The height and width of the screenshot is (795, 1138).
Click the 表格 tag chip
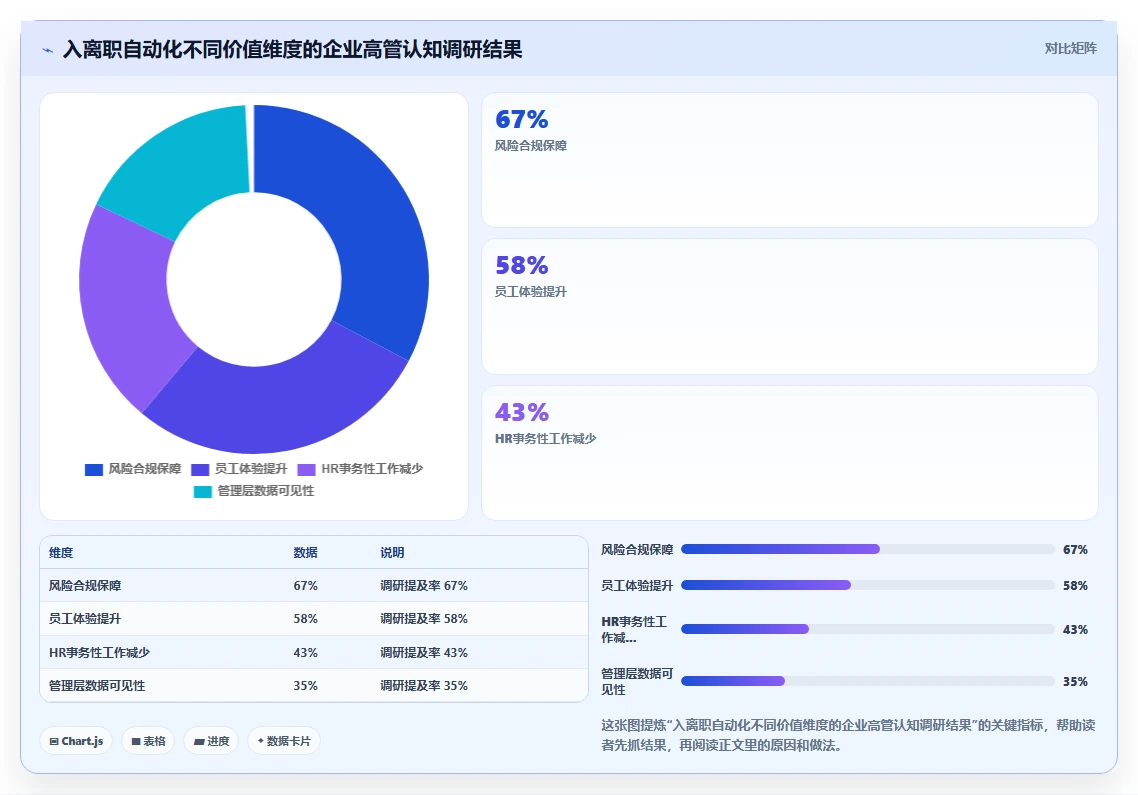pos(148,741)
